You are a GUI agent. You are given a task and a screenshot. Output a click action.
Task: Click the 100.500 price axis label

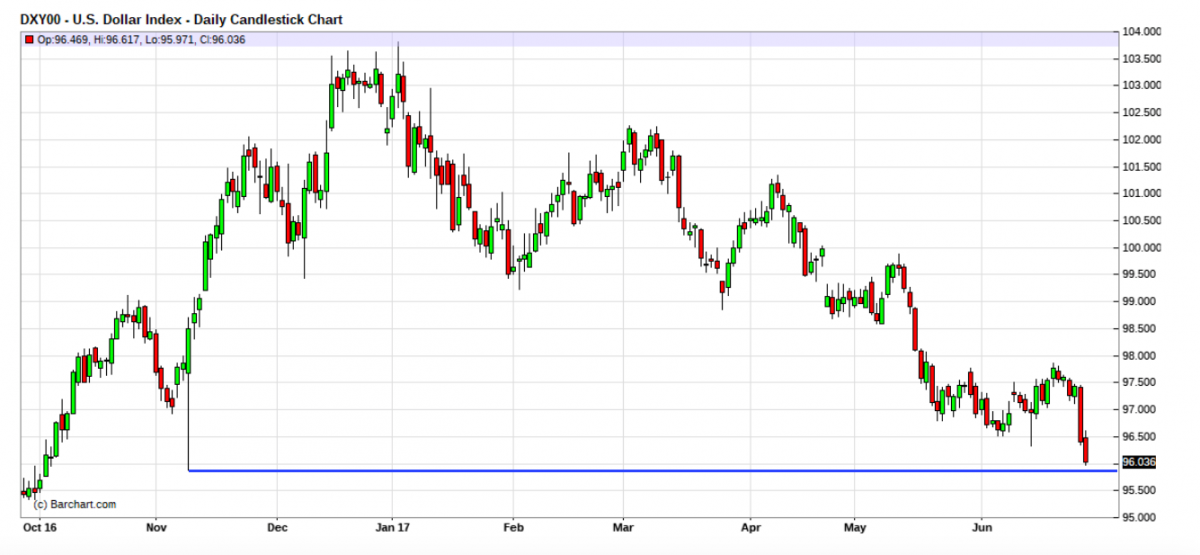pyautogui.click(x=1142, y=221)
